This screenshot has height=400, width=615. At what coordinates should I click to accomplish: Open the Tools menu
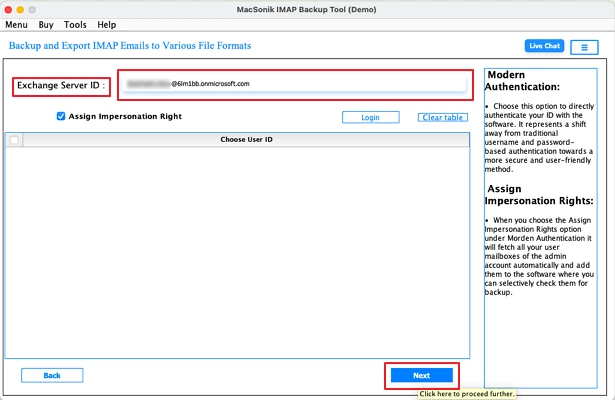pyautogui.click(x=75, y=25)
